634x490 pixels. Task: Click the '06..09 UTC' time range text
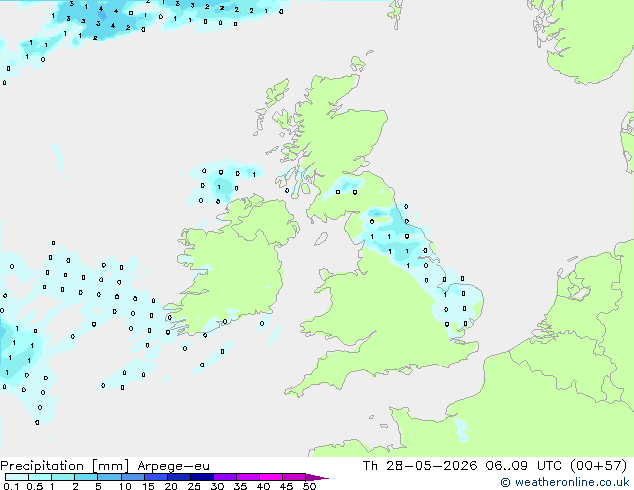[x=524, y=466]
